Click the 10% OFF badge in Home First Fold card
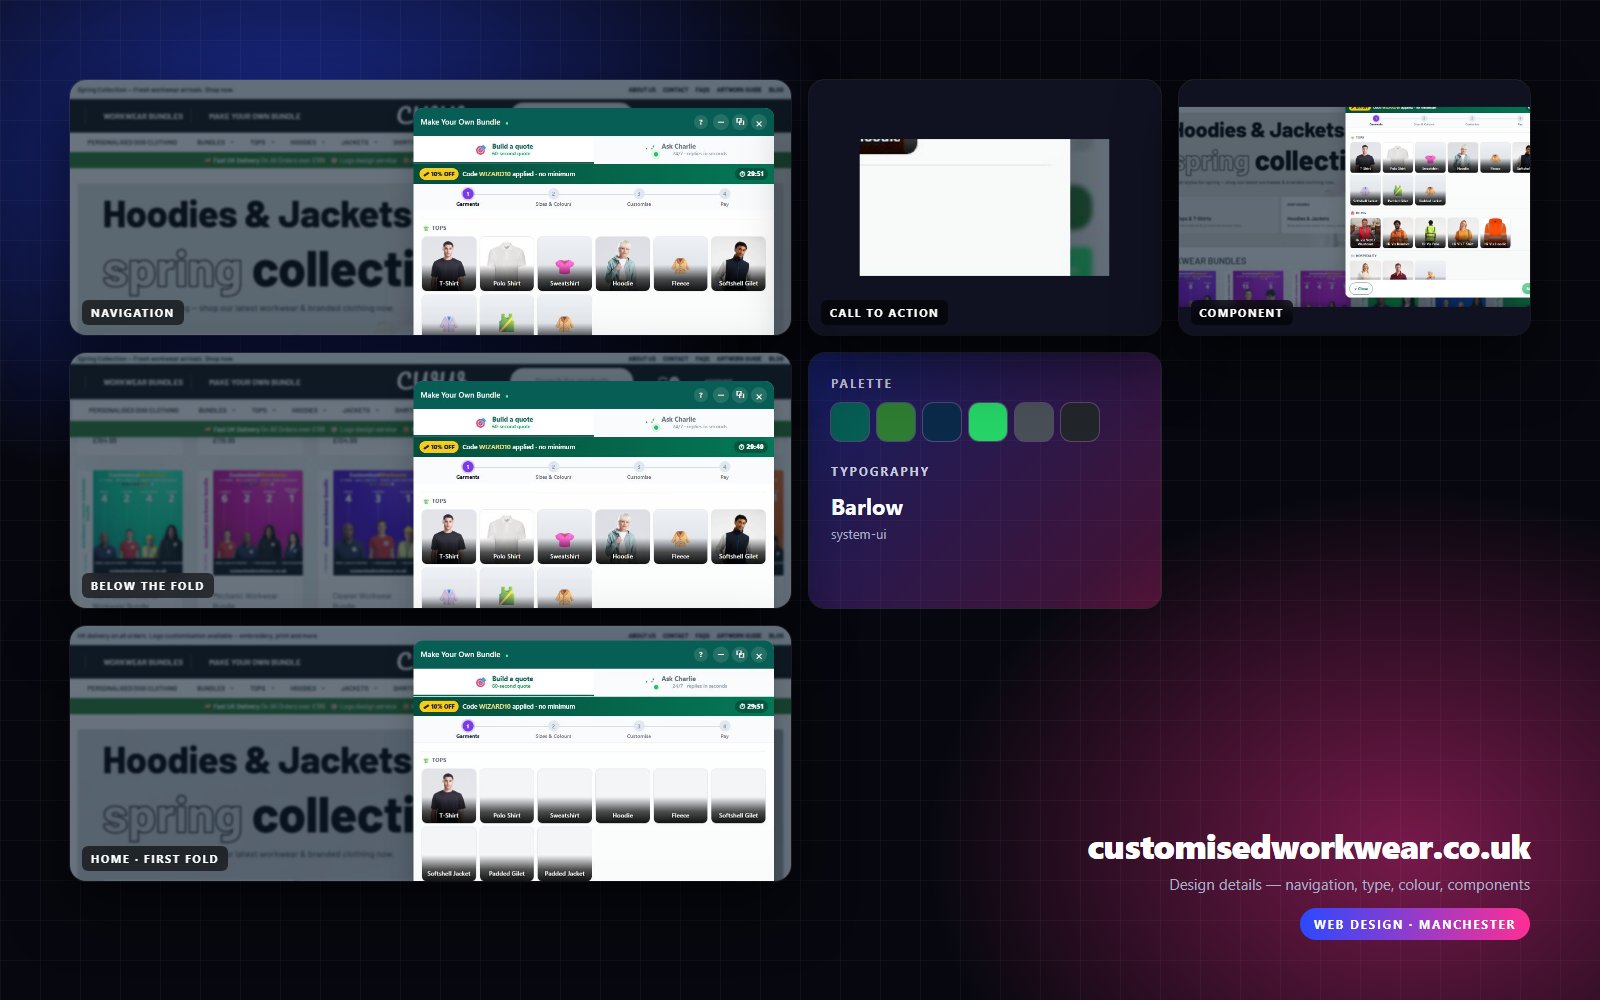This screenshot has width=1600, height=1000. pyautogui.click(x=439, y=706)
